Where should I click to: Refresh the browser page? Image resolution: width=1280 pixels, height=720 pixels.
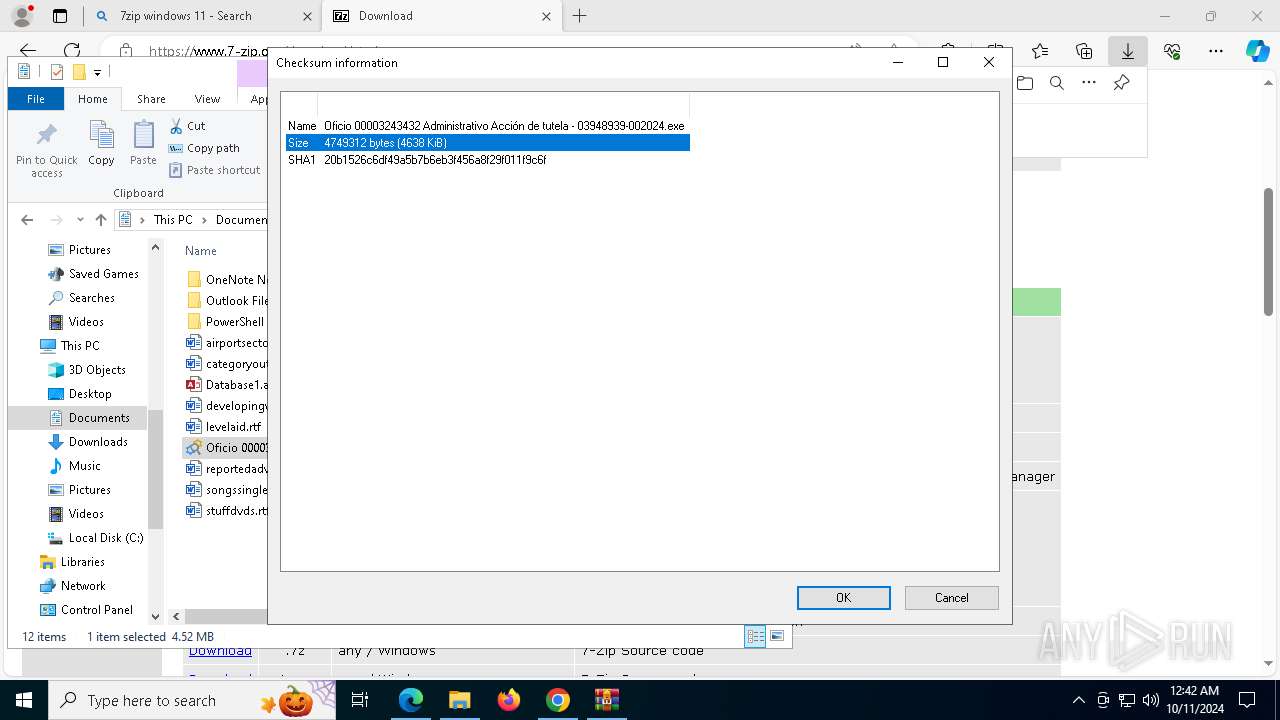point(72,51)
